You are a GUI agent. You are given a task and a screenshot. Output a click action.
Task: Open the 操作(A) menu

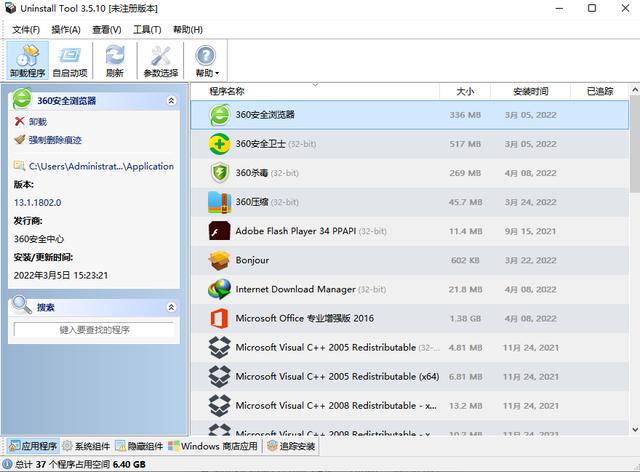coord(66,29)
